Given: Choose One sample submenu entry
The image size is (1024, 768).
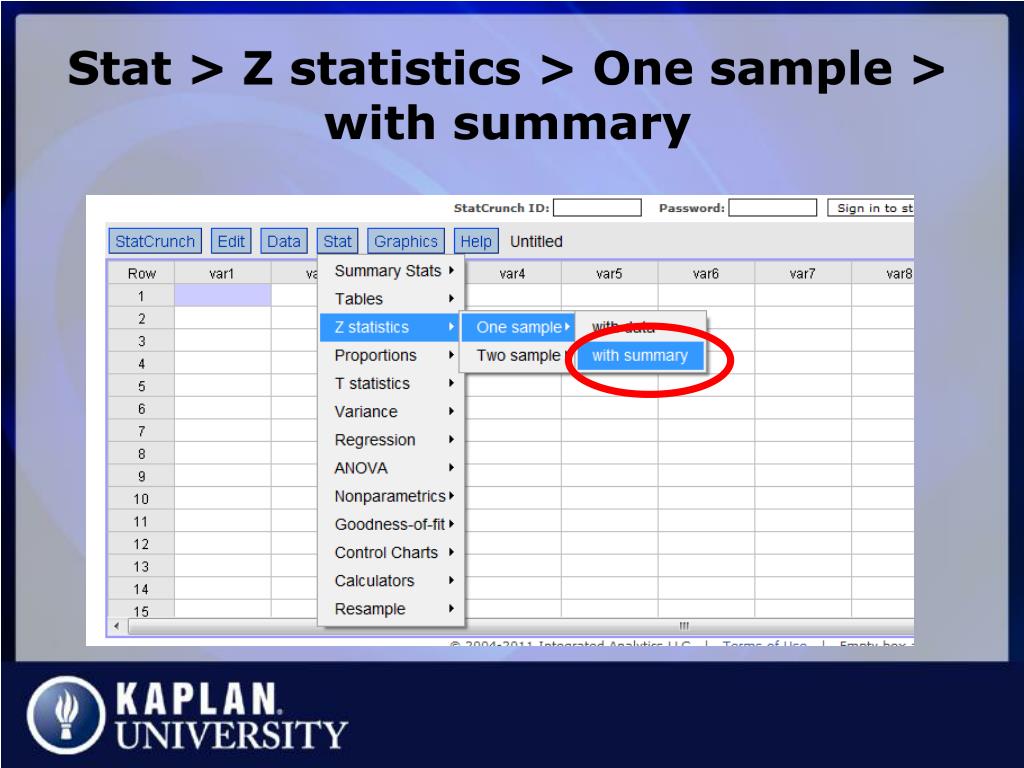Looking at the screenshot, I should tap(519, 327).
